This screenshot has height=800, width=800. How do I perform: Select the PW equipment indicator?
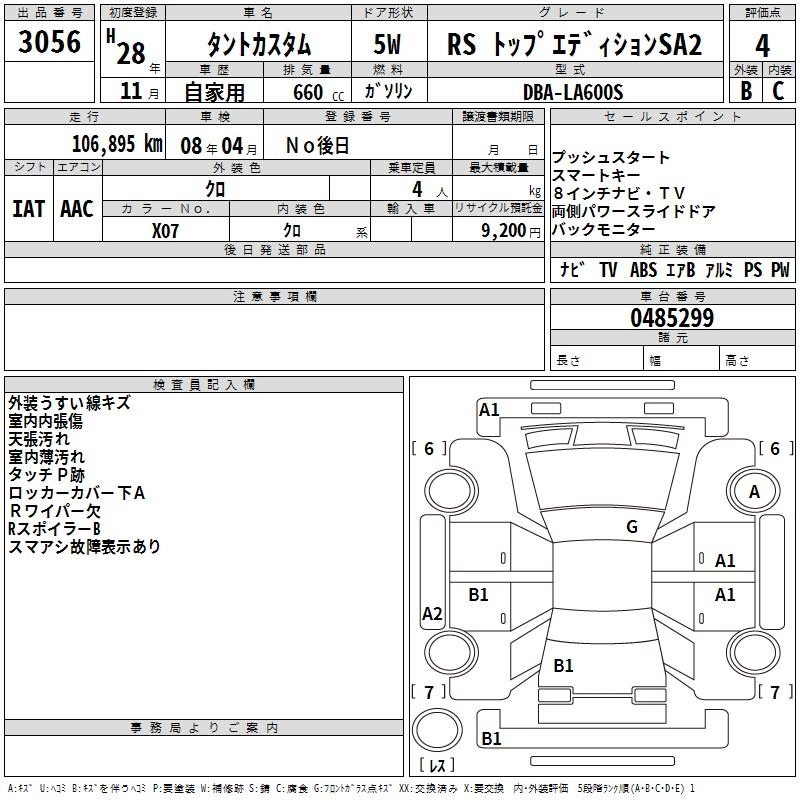point(779,270)
